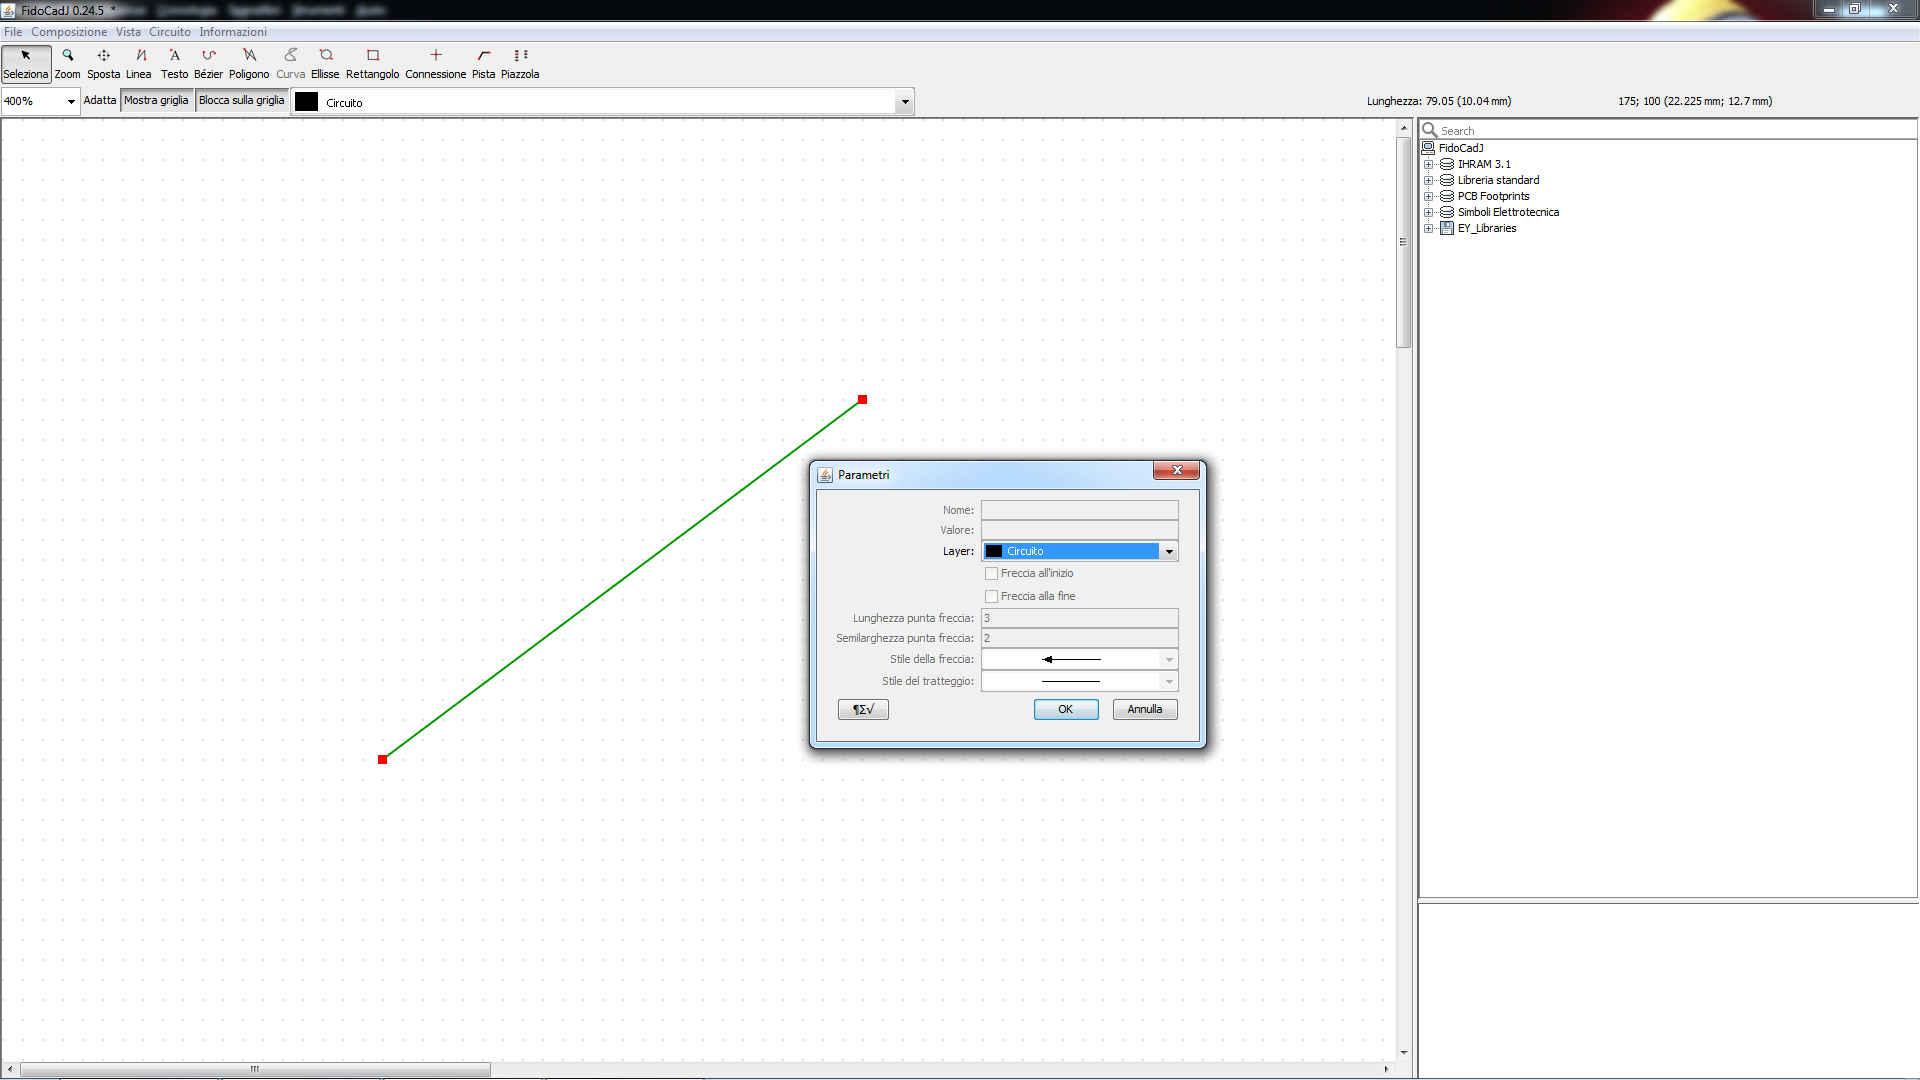Viewport: 1920px width, 1080px height.
Task: Confirm dialog with OK button
Action: (1065, 710)
